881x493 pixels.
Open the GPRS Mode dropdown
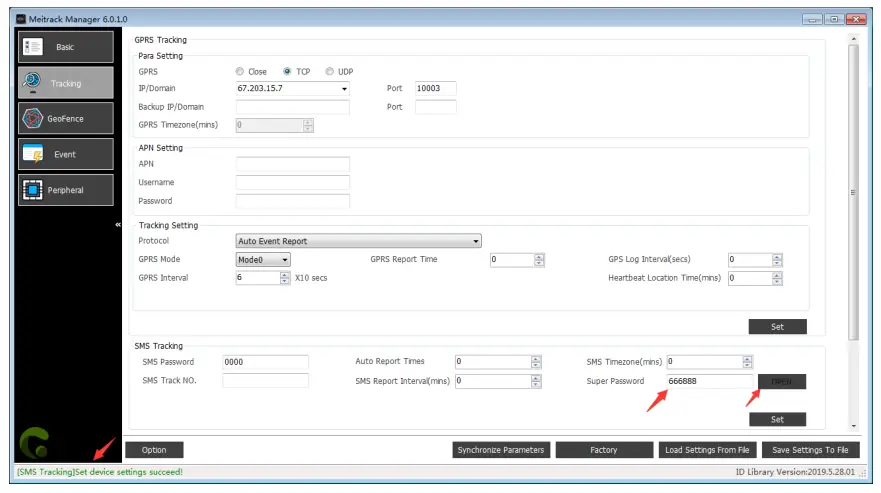click(x=263, y=260)
